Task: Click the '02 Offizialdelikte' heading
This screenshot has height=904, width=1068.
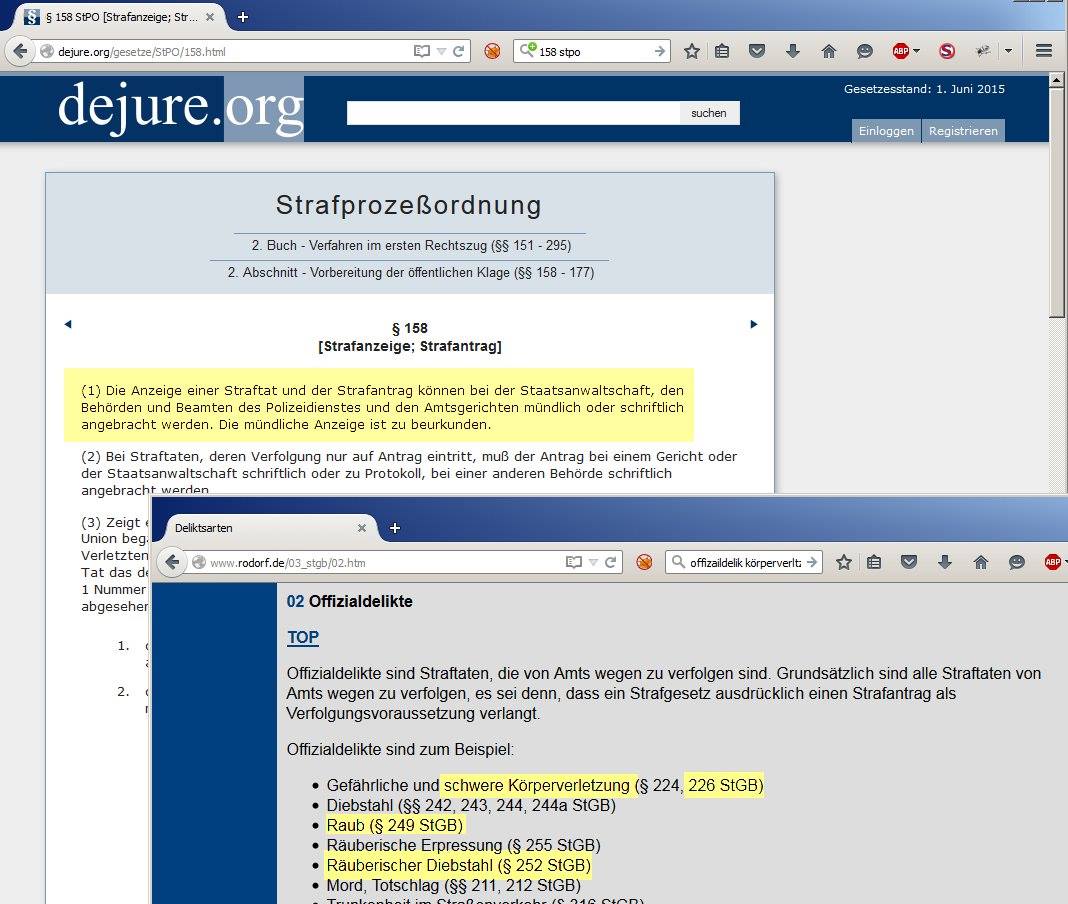Action: tap(349, 602)
